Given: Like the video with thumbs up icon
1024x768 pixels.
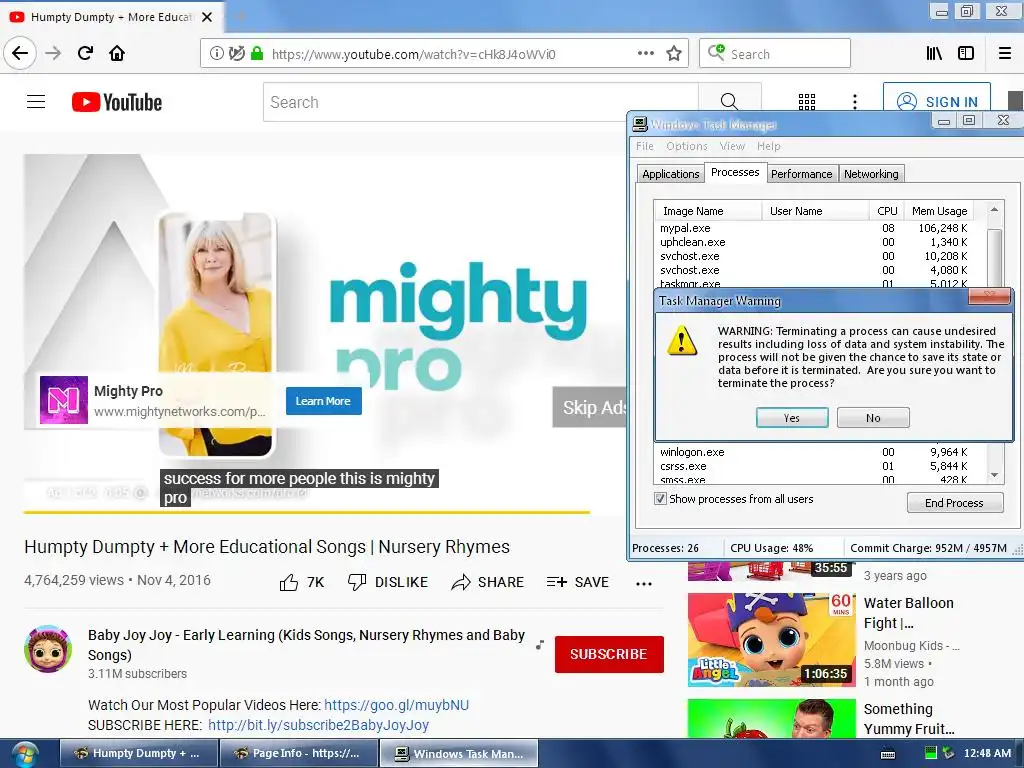Looking at the screenshot, I should [x=289, y=582].
